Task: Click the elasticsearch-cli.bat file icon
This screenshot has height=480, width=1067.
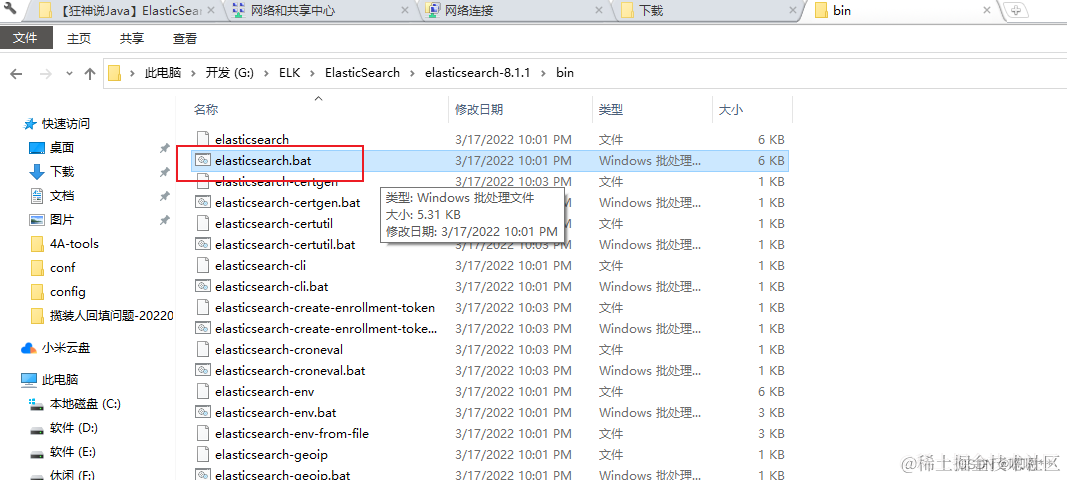Action: (x=202, y=287)
